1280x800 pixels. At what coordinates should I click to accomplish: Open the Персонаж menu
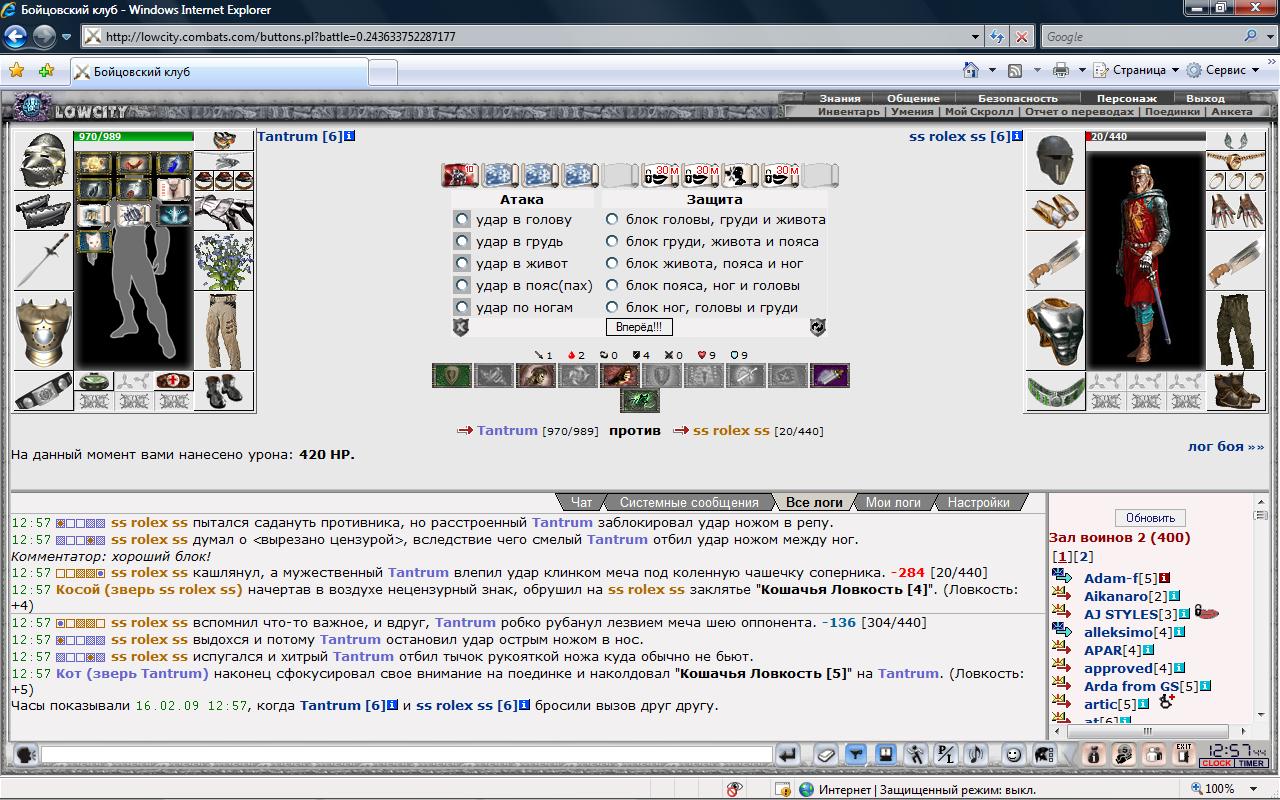(1126, 98)
